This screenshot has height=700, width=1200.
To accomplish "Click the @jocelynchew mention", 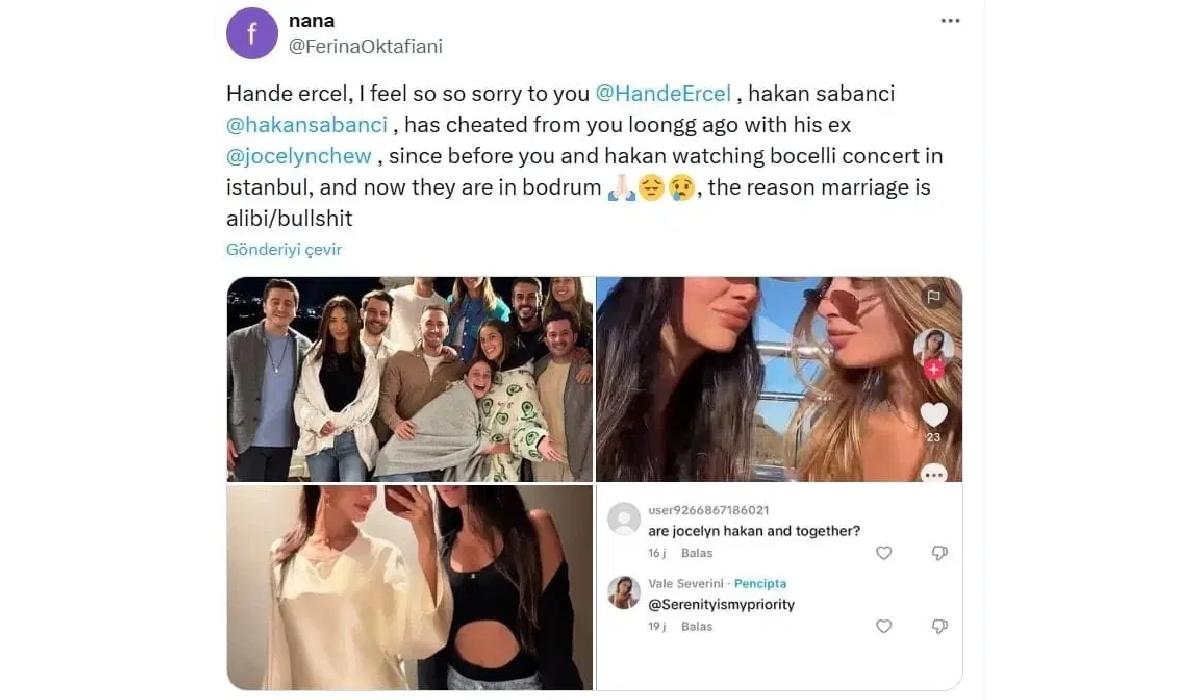I will (299, 155).
